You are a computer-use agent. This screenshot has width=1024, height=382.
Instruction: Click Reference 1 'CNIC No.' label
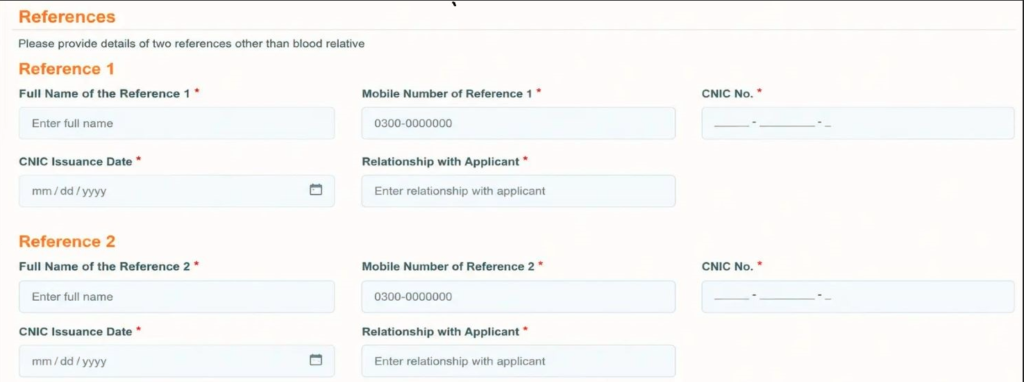[x=728, y=93]
